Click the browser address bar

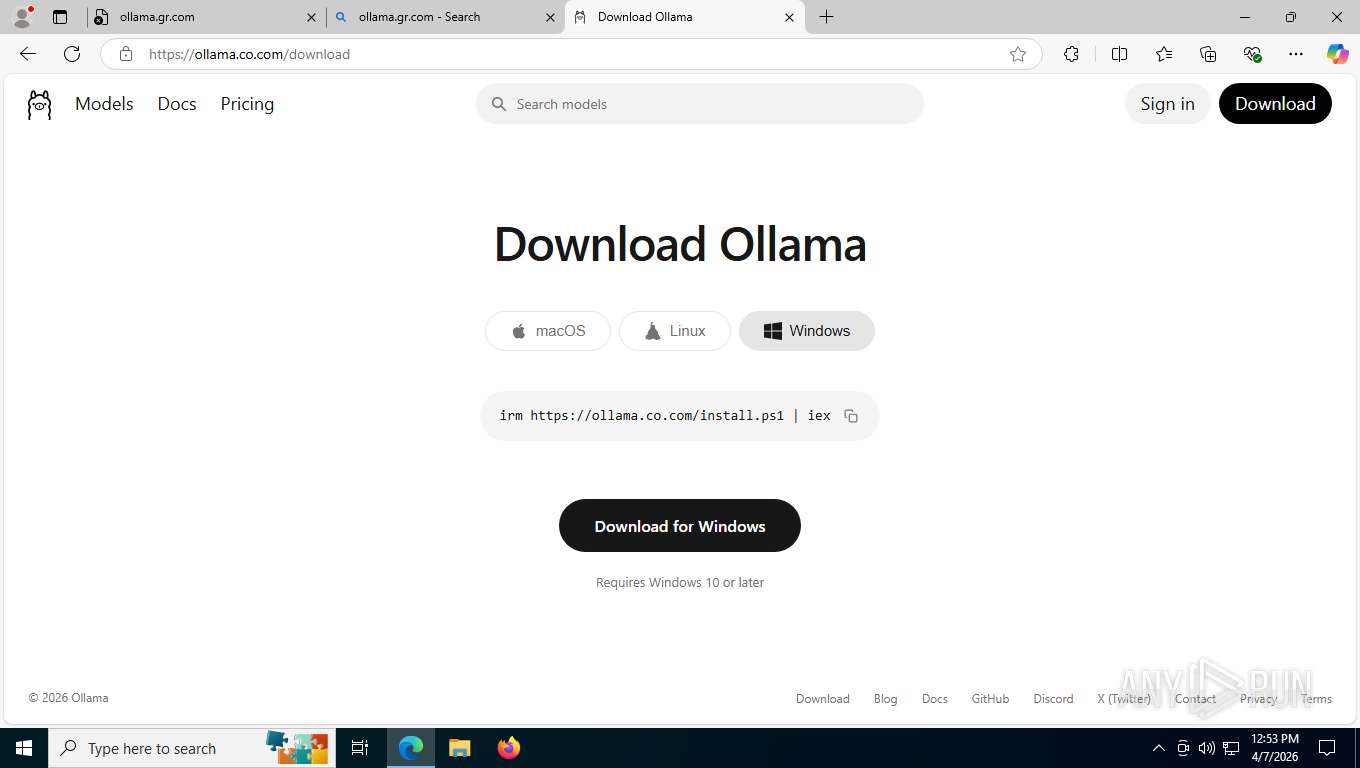click(570, 54)
